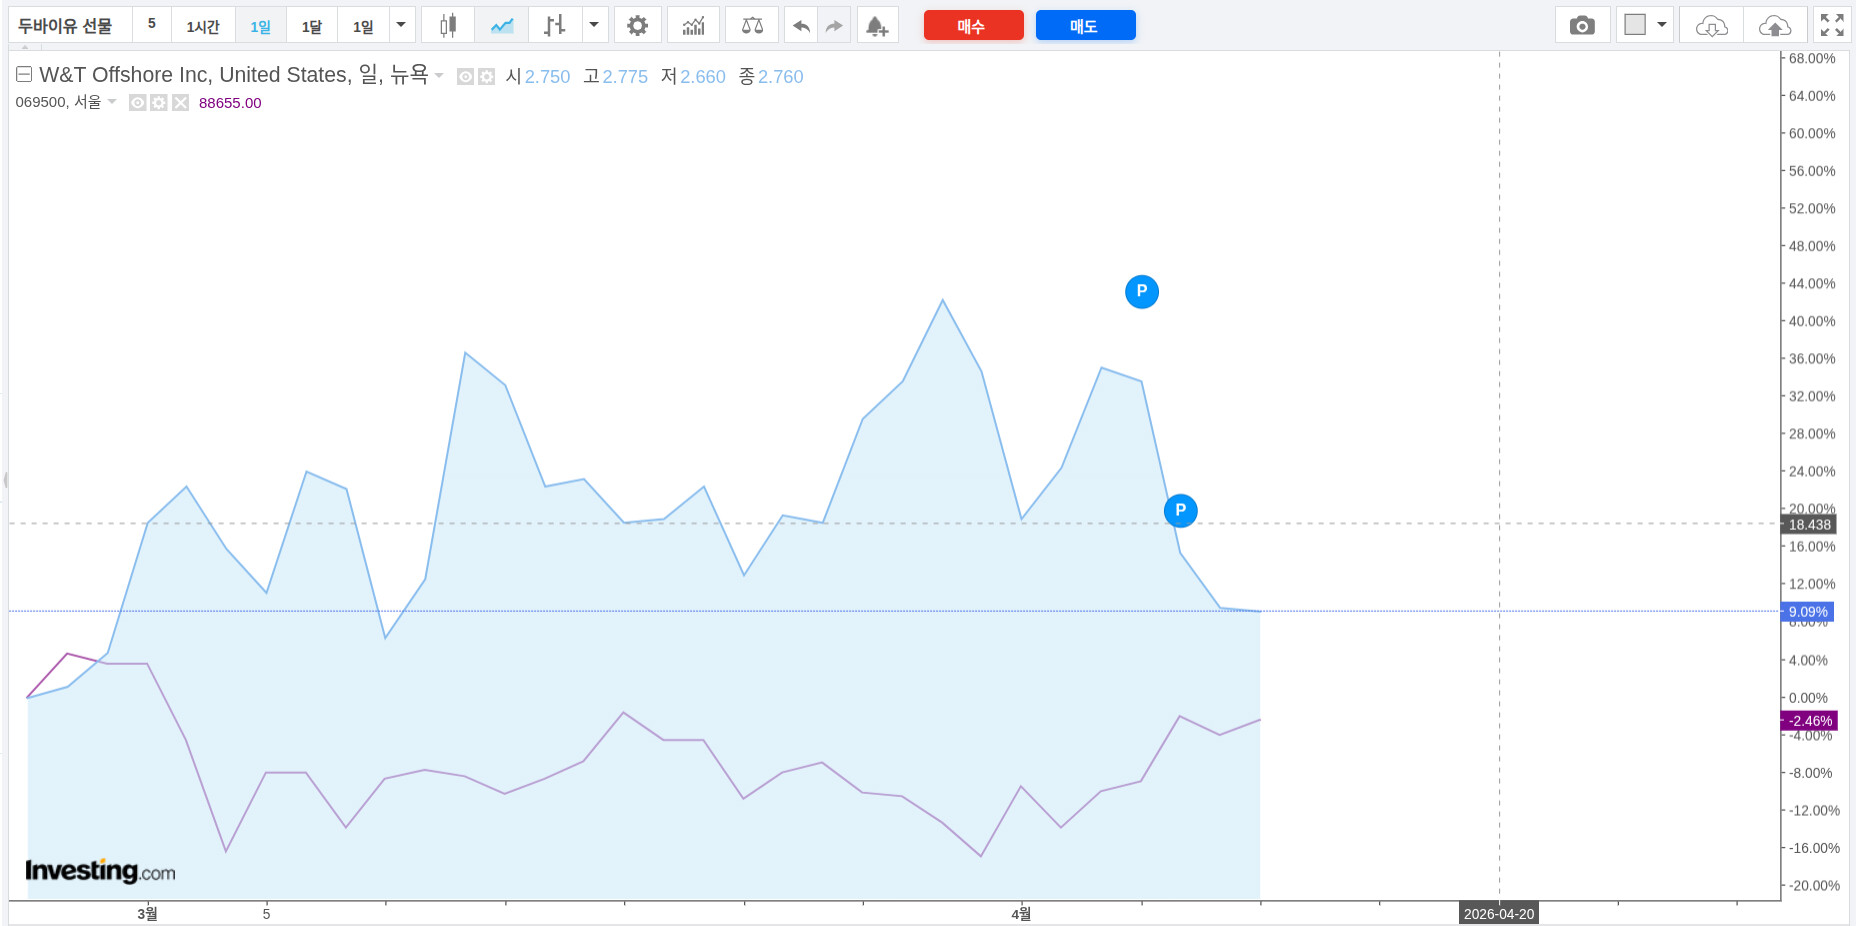Screen dimensions: 1856x926
Task: Select the area line chart type
Action: point(501,26)
